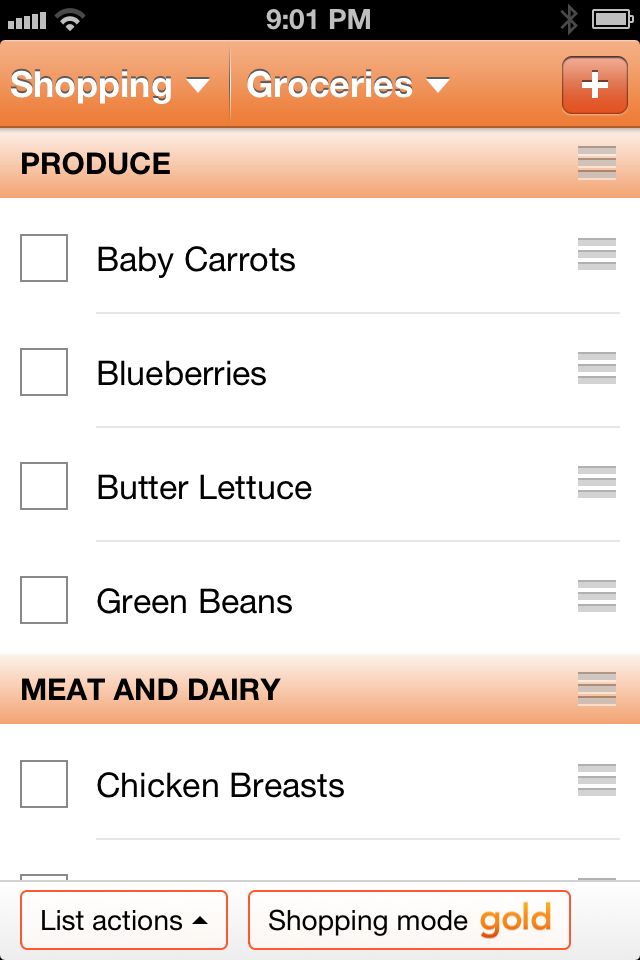Screen dimensions: 640x960
Task: Check the Chicken Breasts checkbox
Action: coord(44,784)
